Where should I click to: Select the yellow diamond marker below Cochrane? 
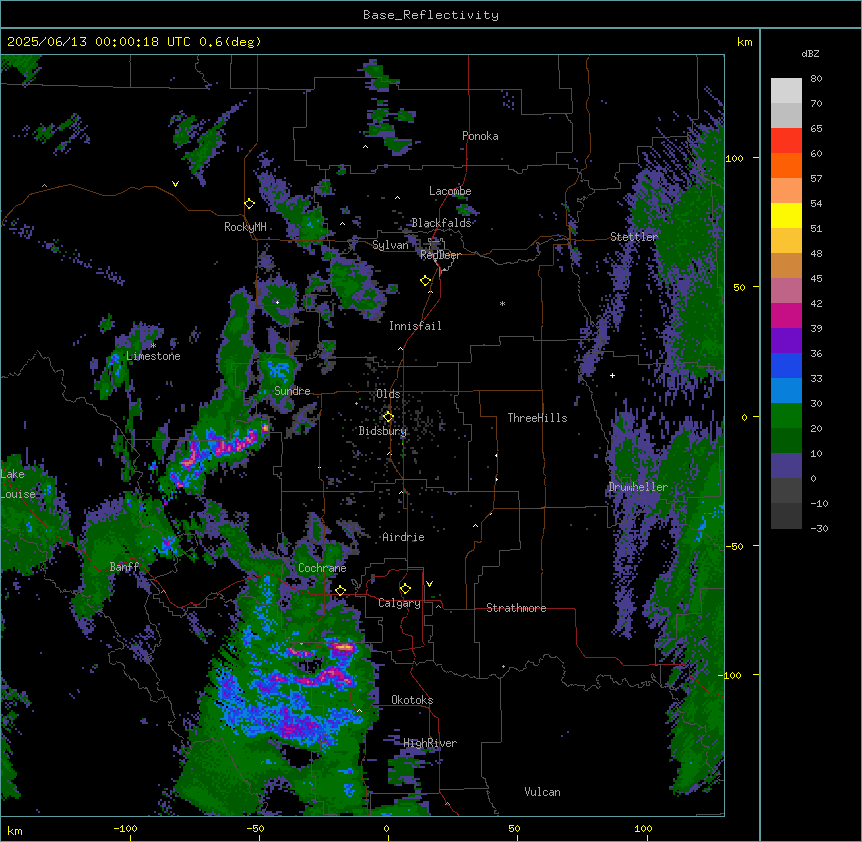click(x=340, y=591)
